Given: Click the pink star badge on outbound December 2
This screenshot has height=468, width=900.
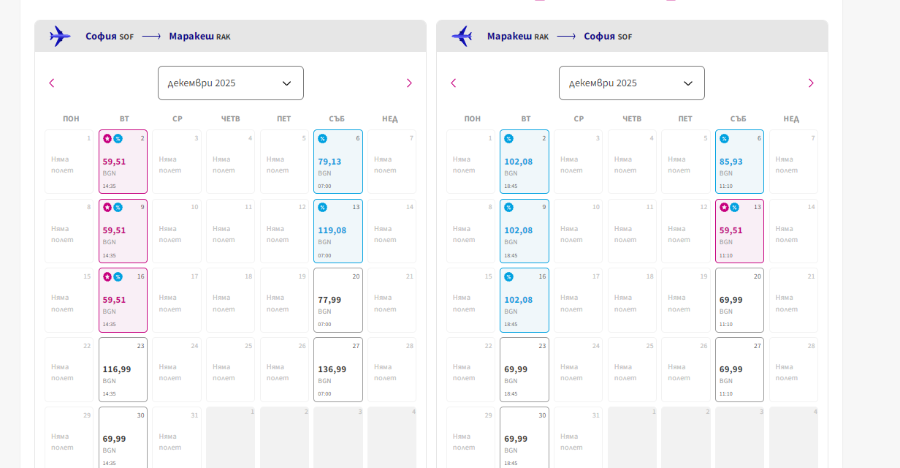Looking at the screenshot, I should [107, 138].
